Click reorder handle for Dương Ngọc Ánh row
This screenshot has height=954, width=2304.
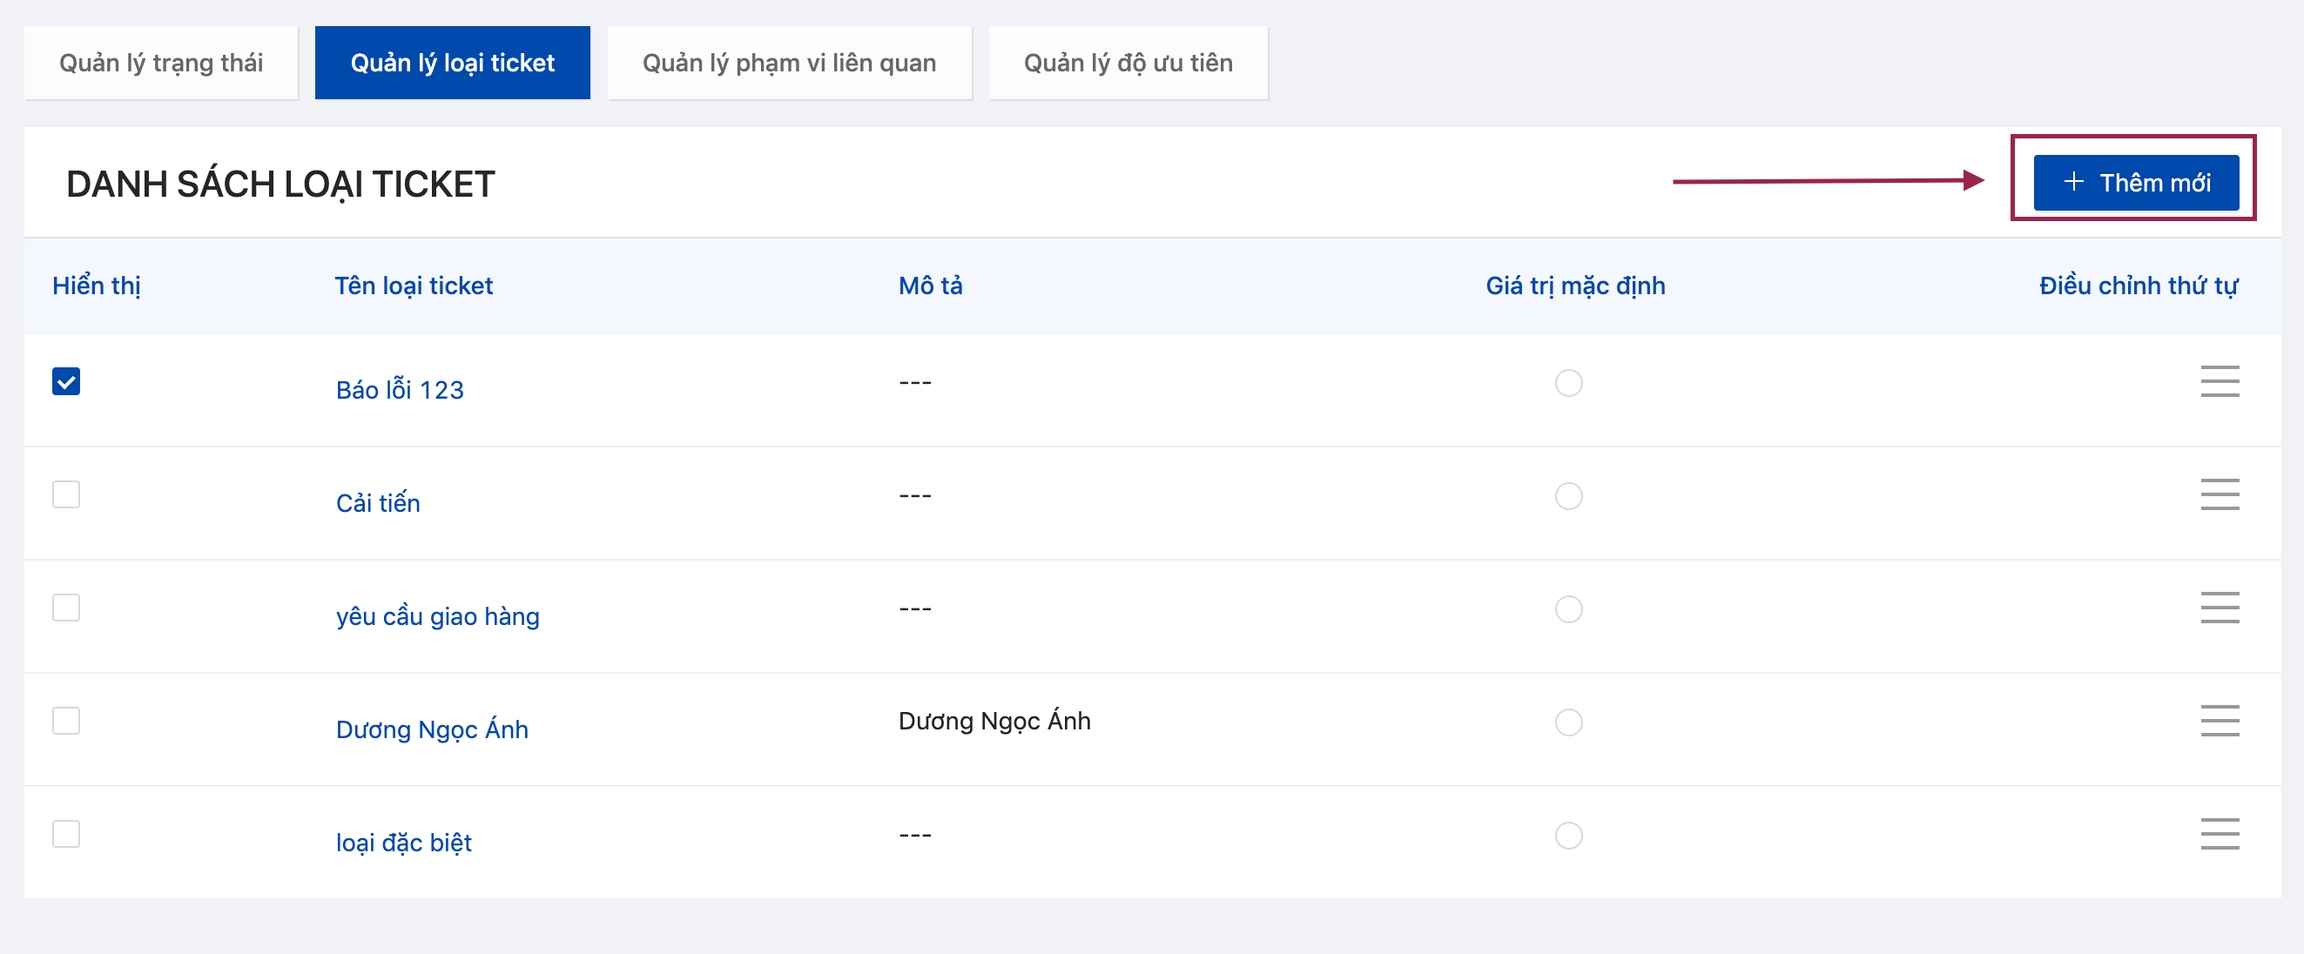point(2219,721)
